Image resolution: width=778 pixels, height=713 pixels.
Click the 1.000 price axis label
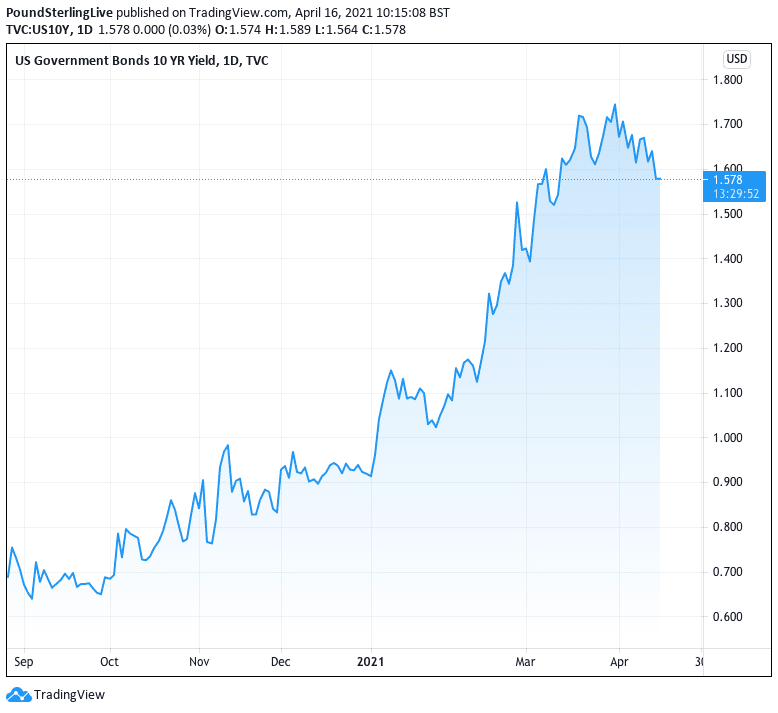pos(727,438)
